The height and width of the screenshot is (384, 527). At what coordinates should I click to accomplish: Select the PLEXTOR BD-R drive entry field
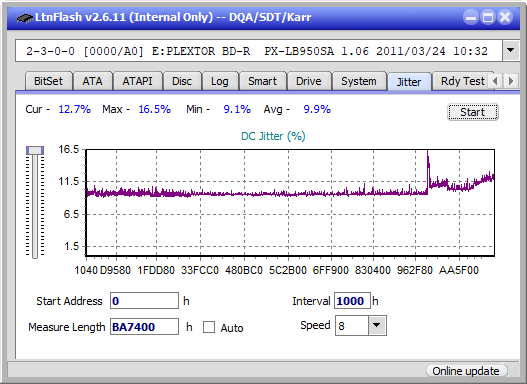pos(259,51)
